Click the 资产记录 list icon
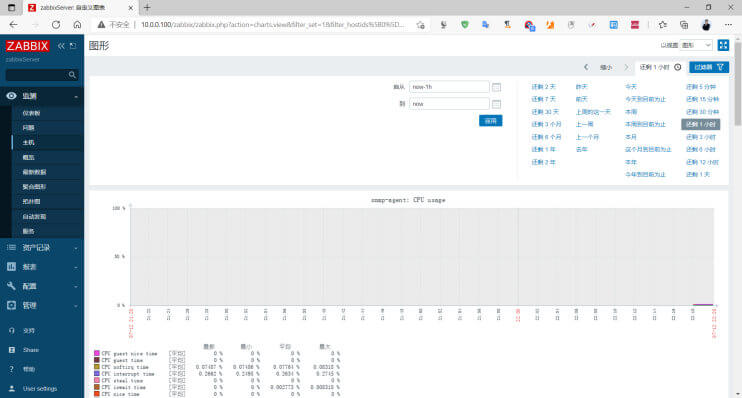The width and height of the screenshot is (742, 398). [11, 248]
